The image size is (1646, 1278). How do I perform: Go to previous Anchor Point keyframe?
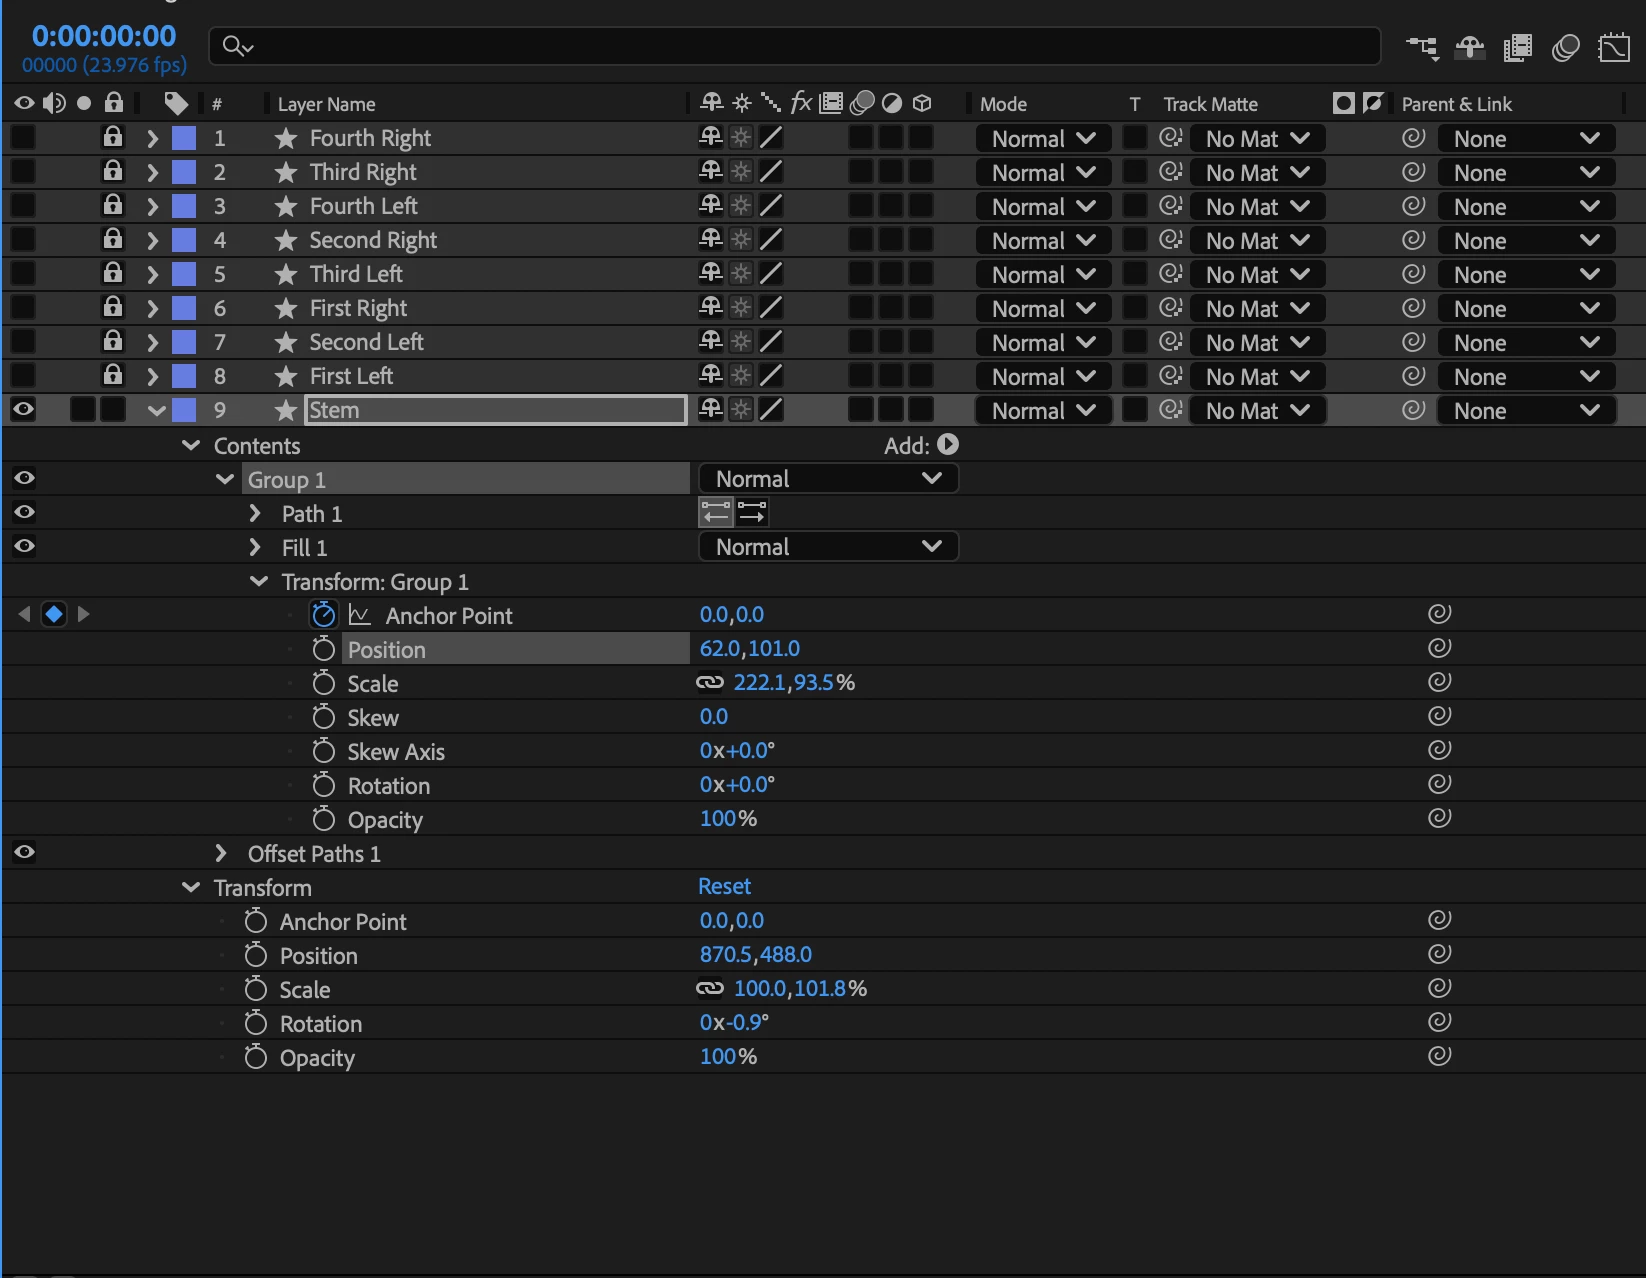[x=24, y=614]
